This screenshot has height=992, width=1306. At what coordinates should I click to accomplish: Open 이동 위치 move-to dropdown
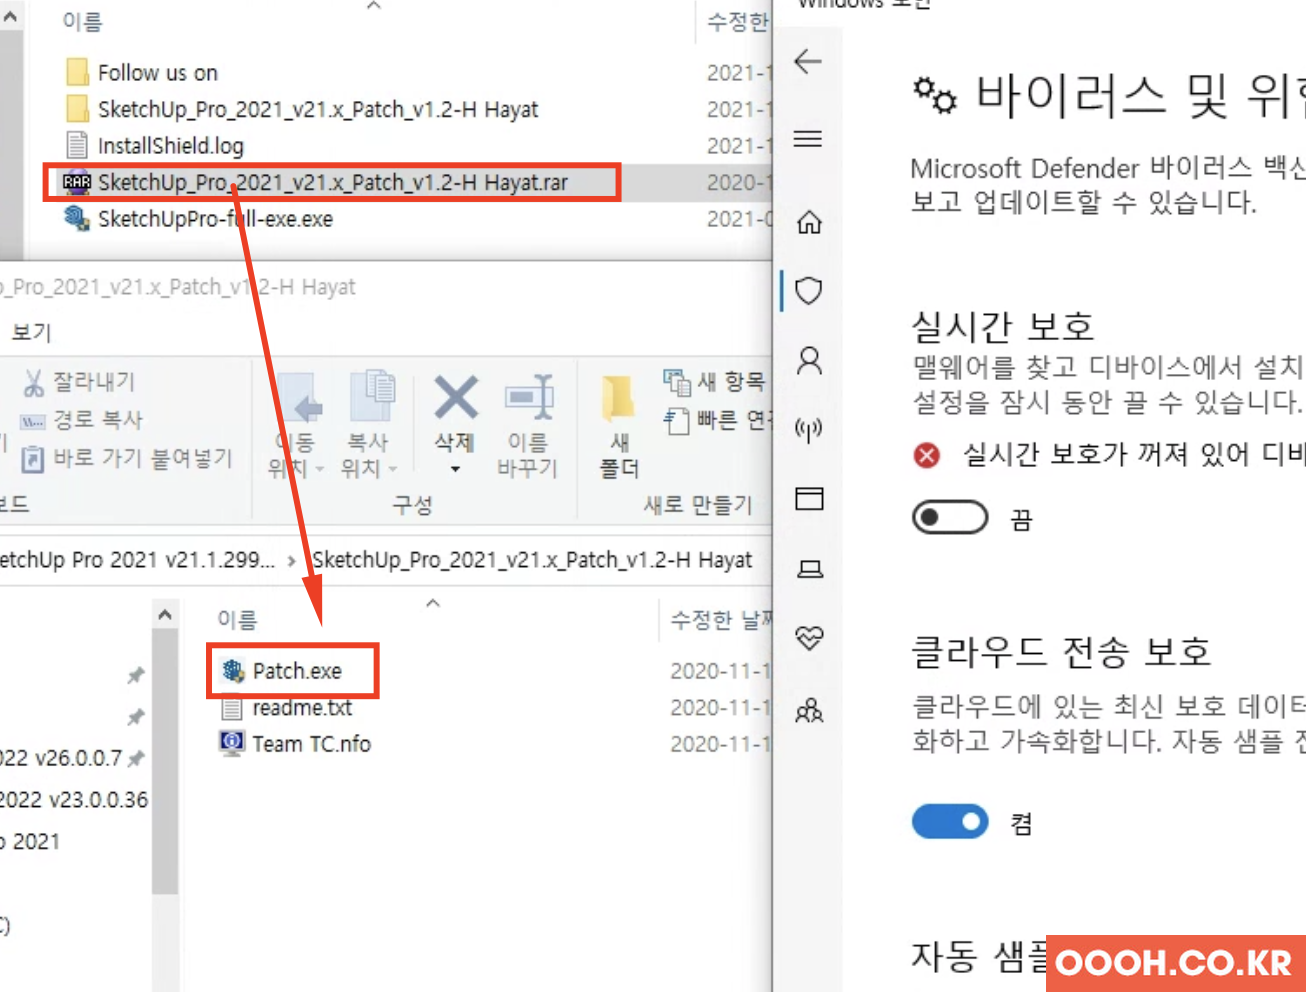click(296, 425)
